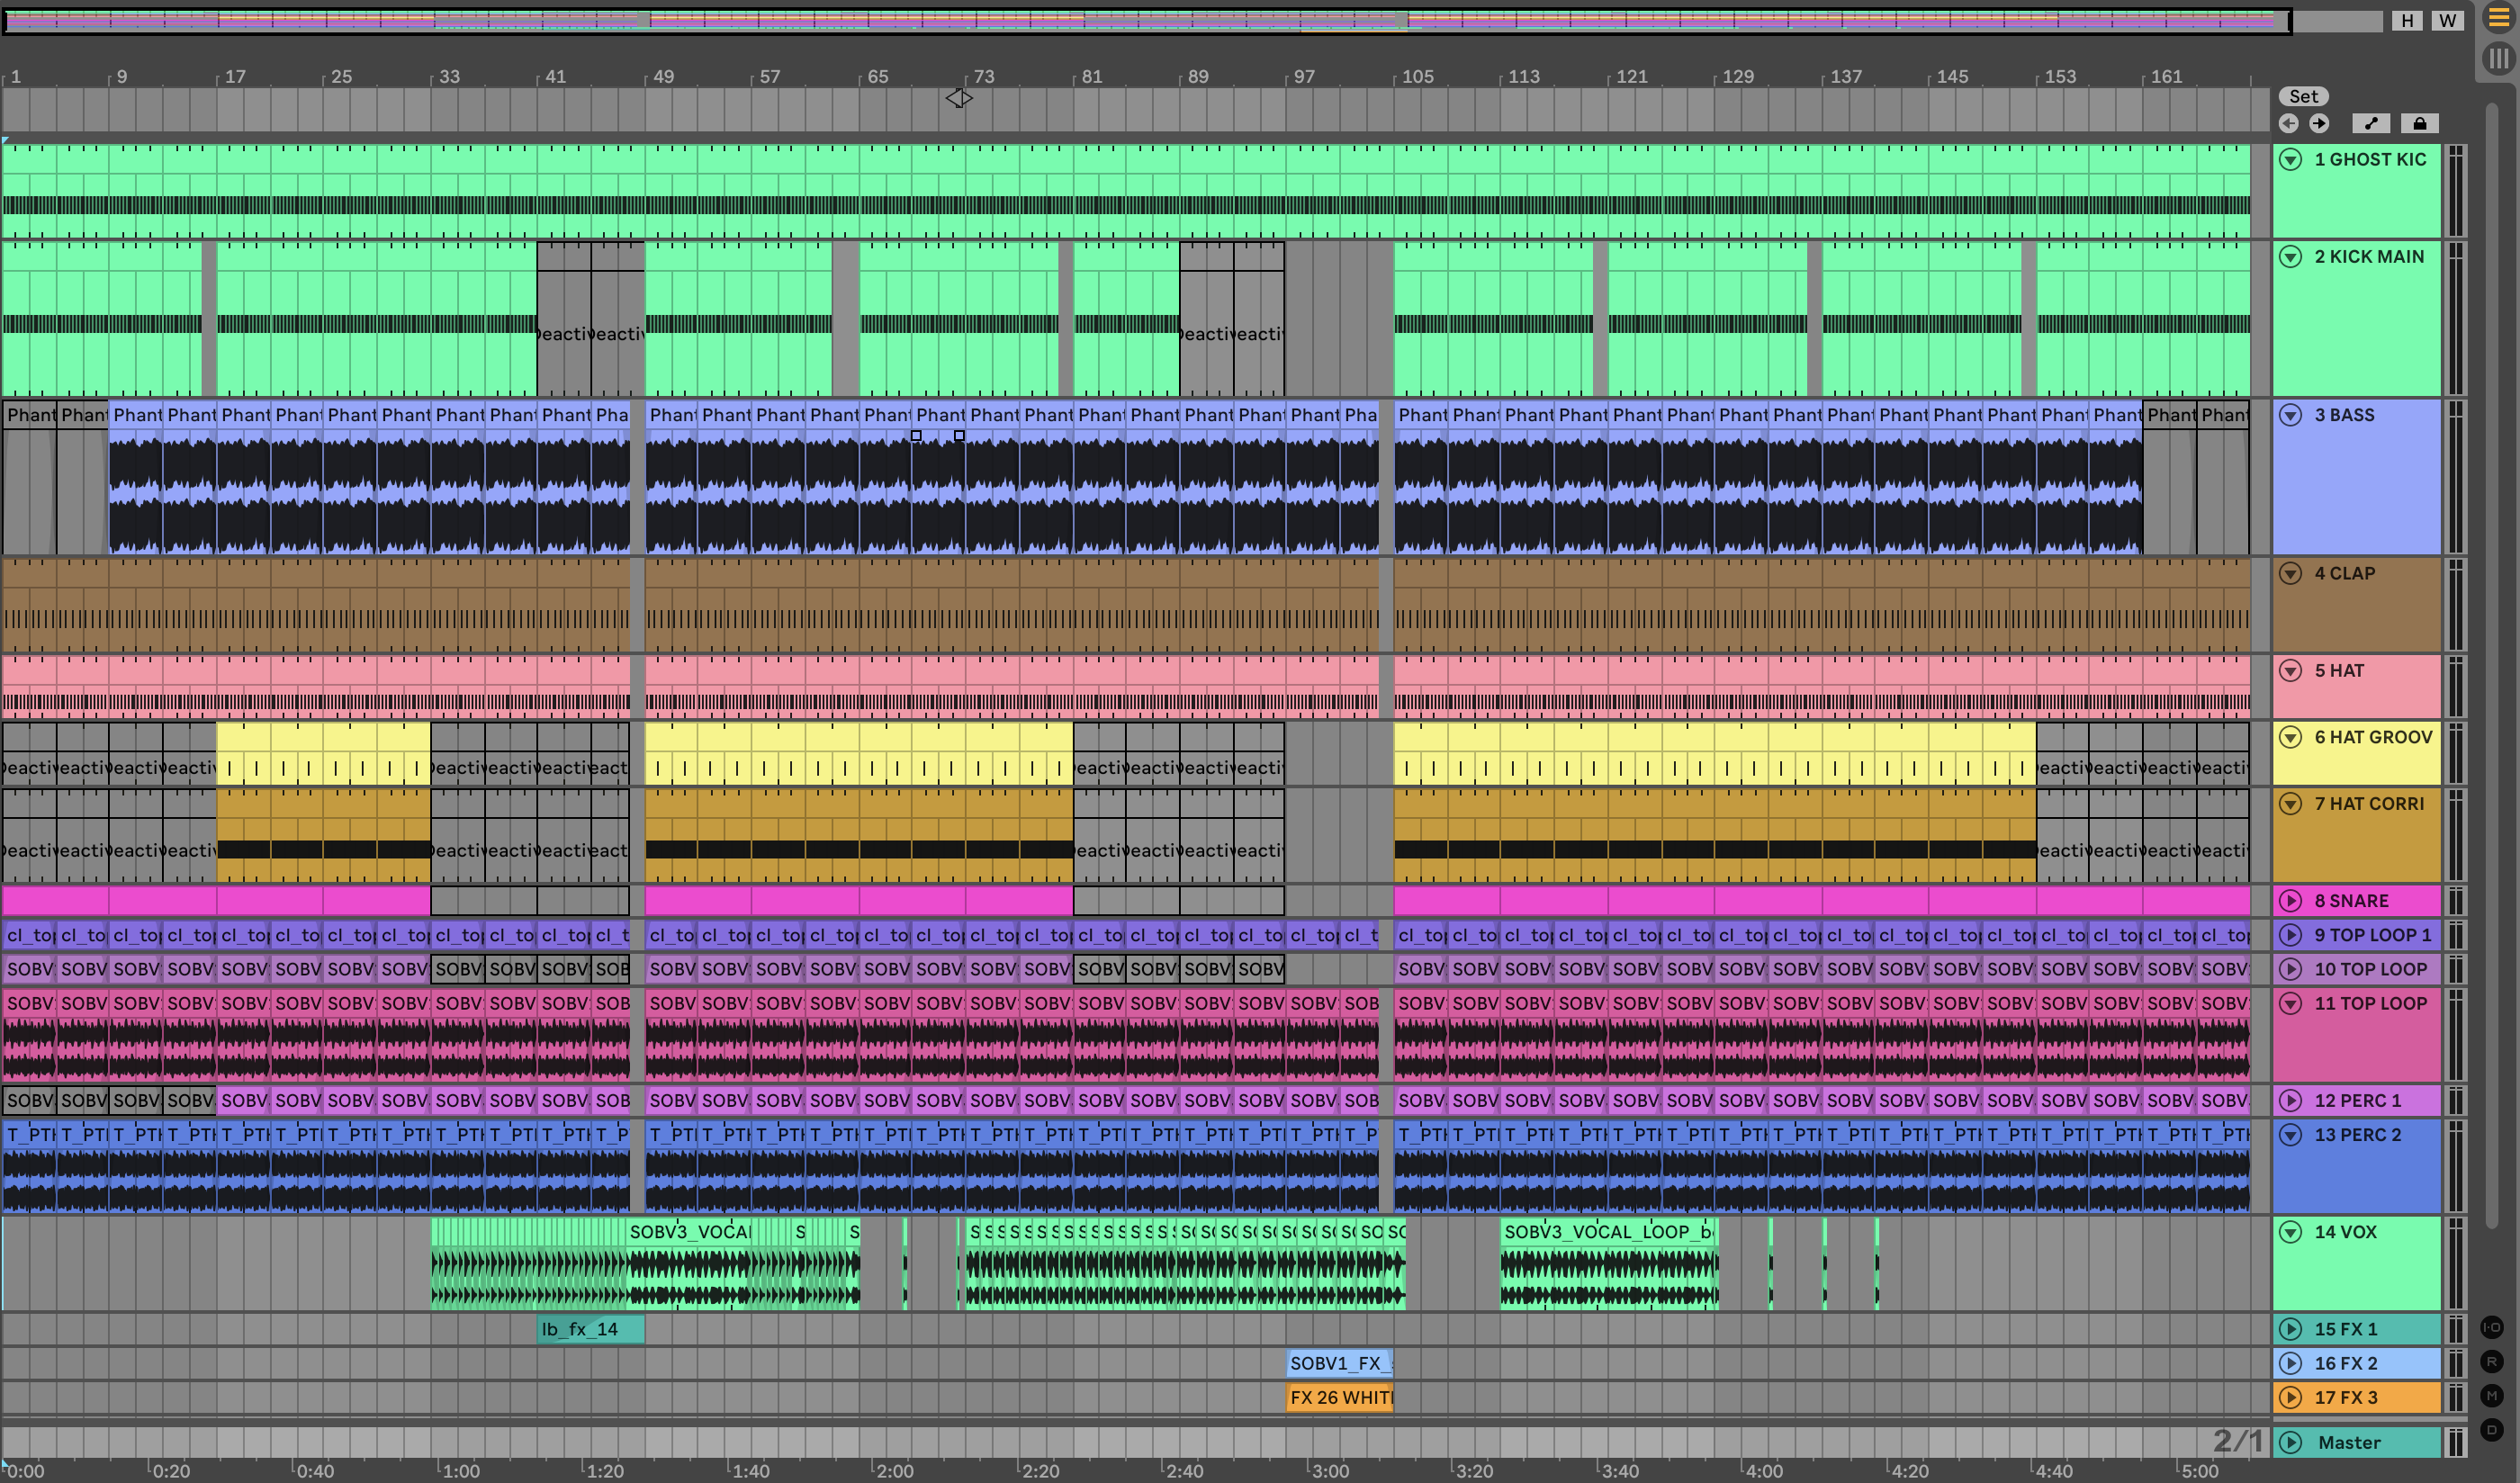Toggle the Automation Mode button
This screenshot has height=1483, width=2520.
point(2371,124)
